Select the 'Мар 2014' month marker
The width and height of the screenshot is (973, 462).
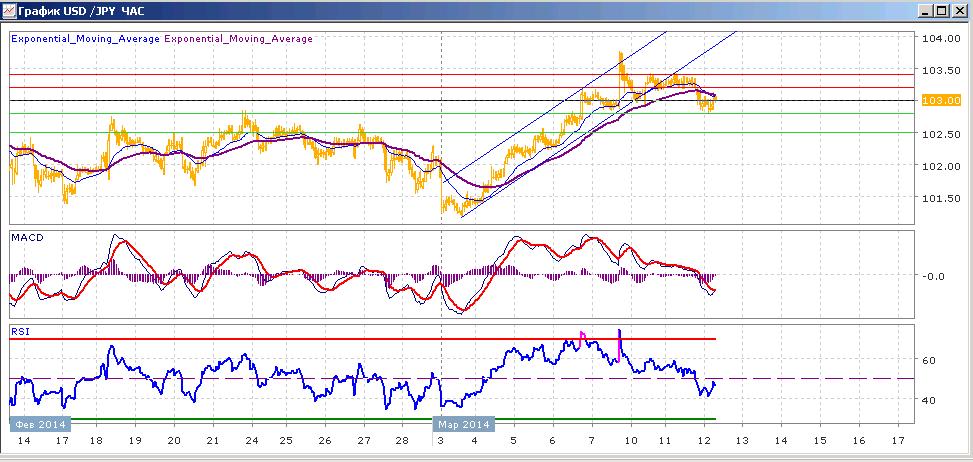[464, 425]
